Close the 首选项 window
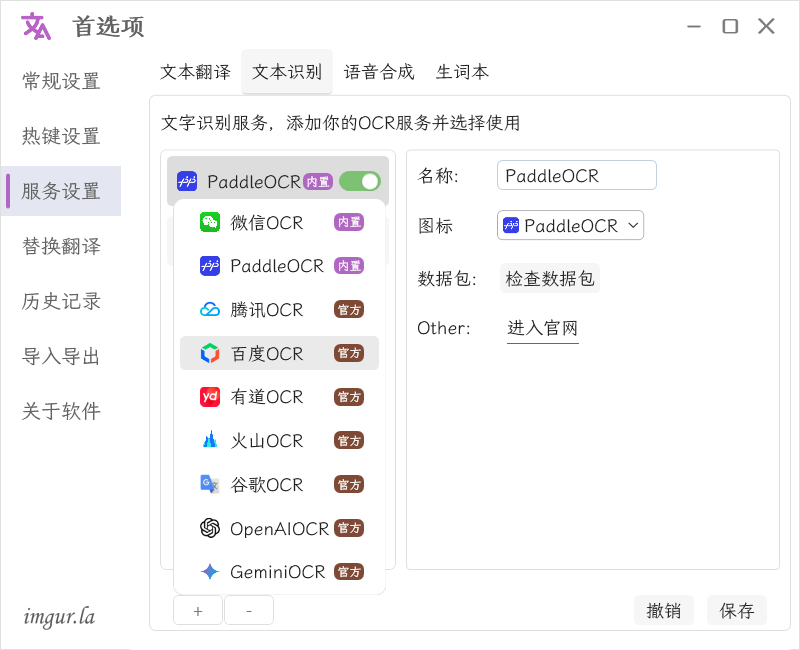 766,26
